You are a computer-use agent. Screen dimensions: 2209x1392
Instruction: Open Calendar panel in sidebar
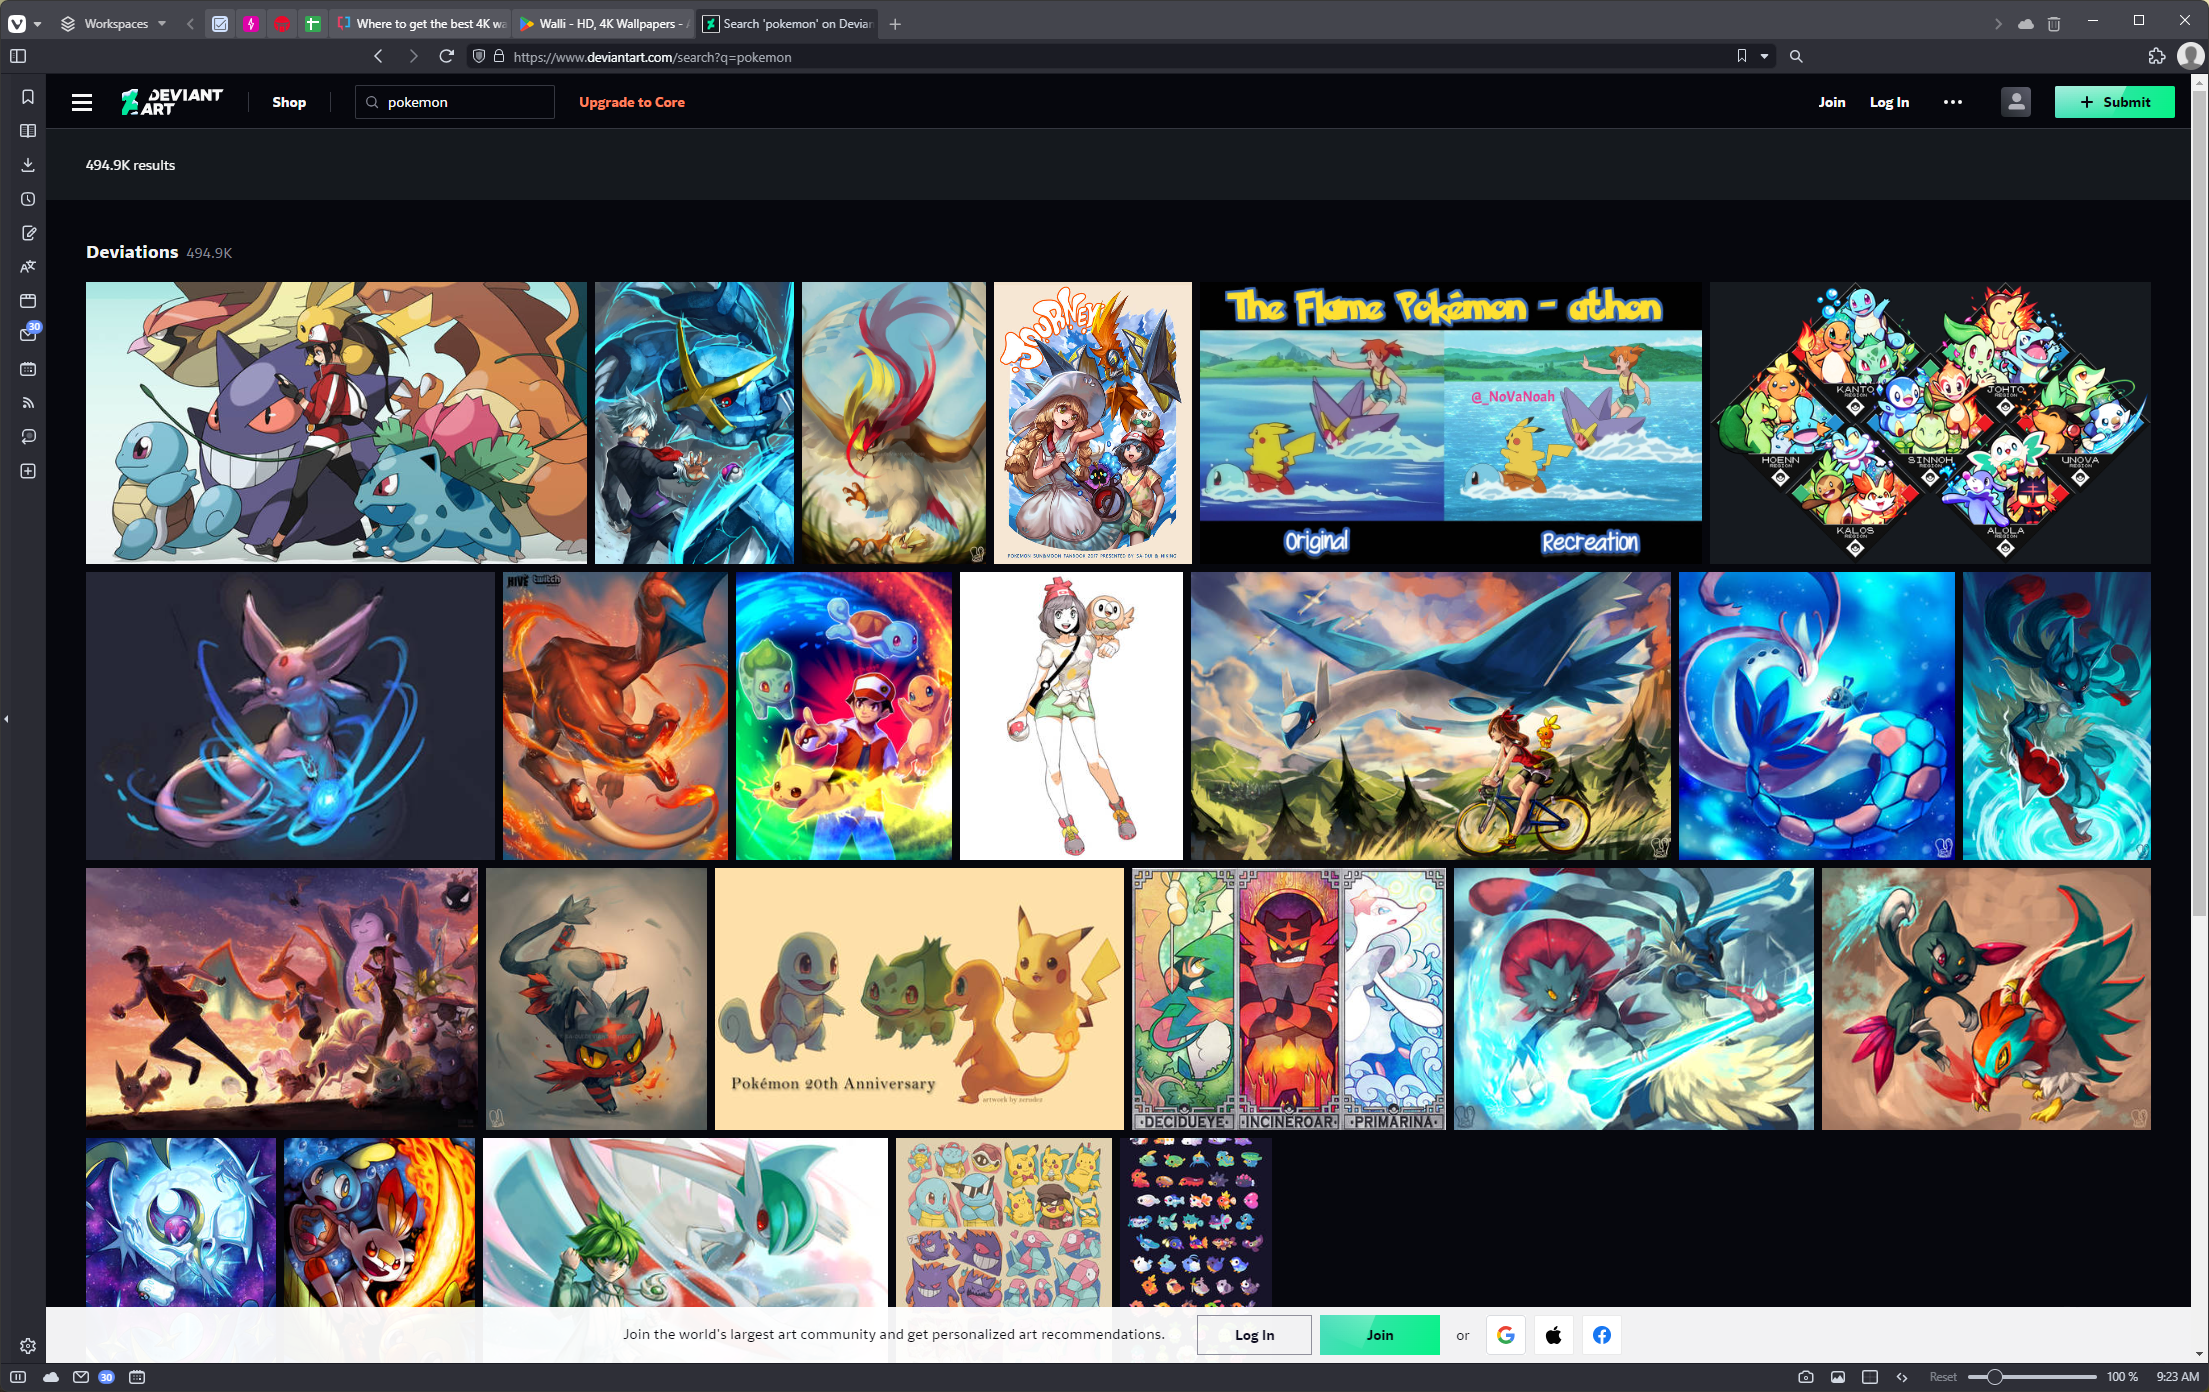tap(28, 369)
